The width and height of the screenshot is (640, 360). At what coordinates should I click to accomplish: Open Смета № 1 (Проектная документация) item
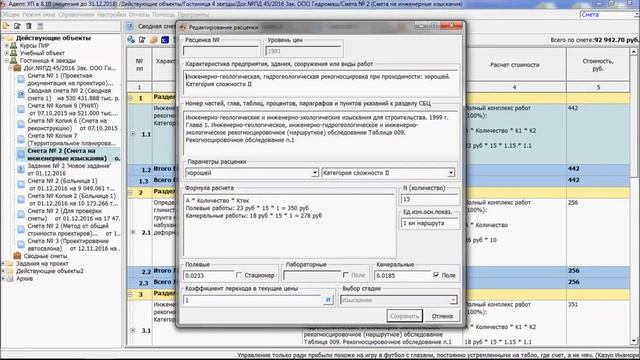[x=70, y=79]
